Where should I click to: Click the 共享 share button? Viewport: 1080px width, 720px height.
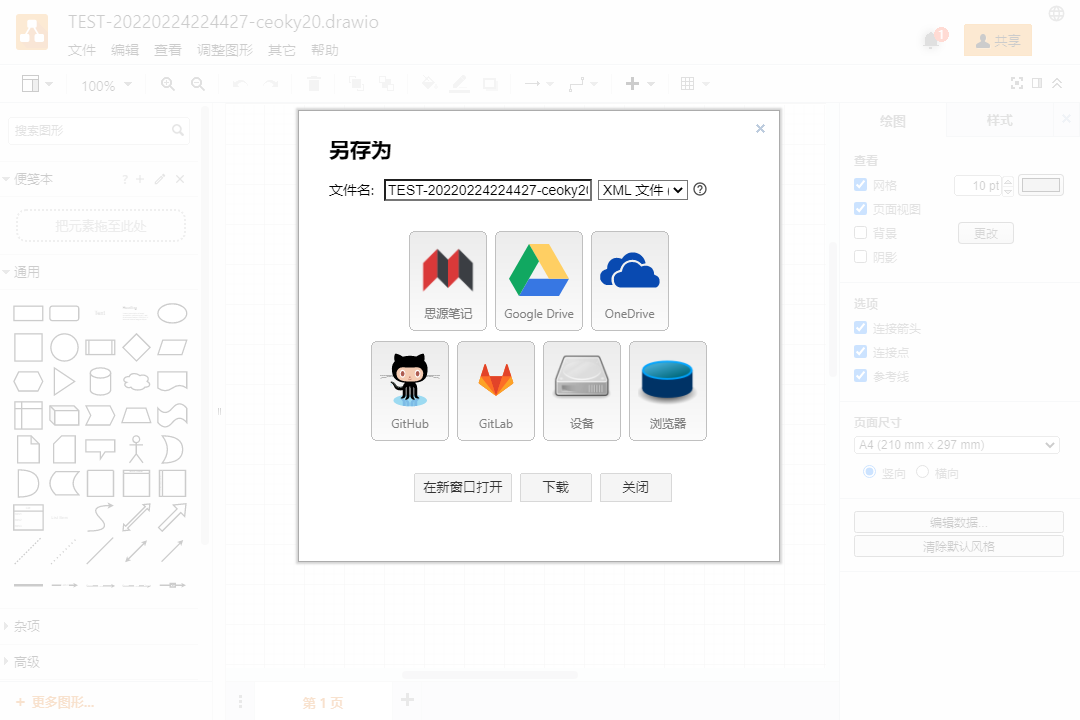click(997, 40)
